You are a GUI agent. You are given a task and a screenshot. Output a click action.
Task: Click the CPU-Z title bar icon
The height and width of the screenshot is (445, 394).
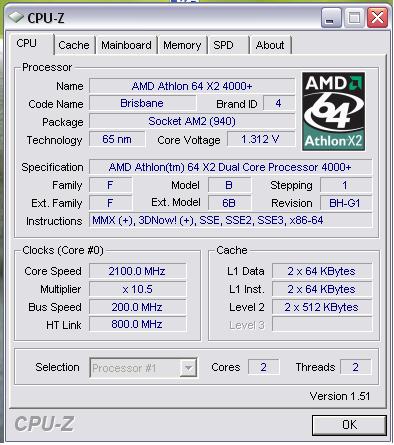pos(16,17)
